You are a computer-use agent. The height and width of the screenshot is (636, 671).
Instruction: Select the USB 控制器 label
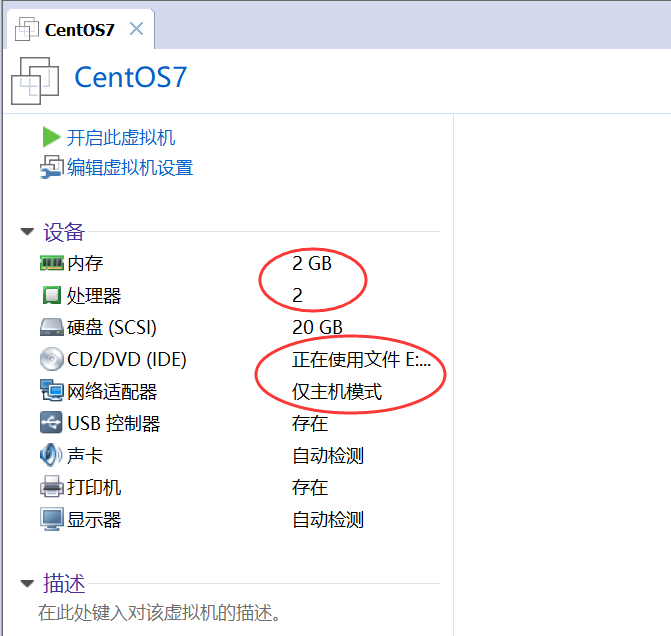[x=114, y=424]
